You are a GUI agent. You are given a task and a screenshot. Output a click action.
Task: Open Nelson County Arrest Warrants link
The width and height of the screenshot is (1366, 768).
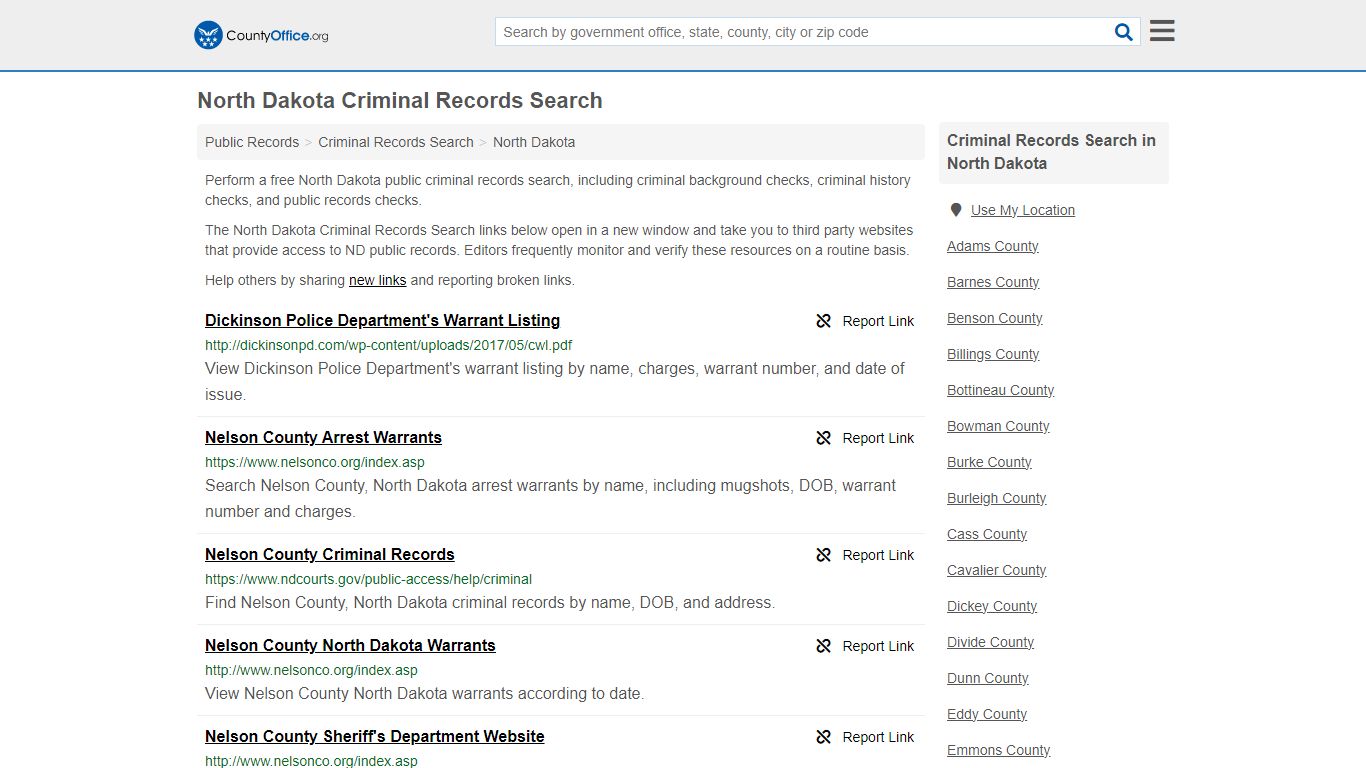coord(323,437)
